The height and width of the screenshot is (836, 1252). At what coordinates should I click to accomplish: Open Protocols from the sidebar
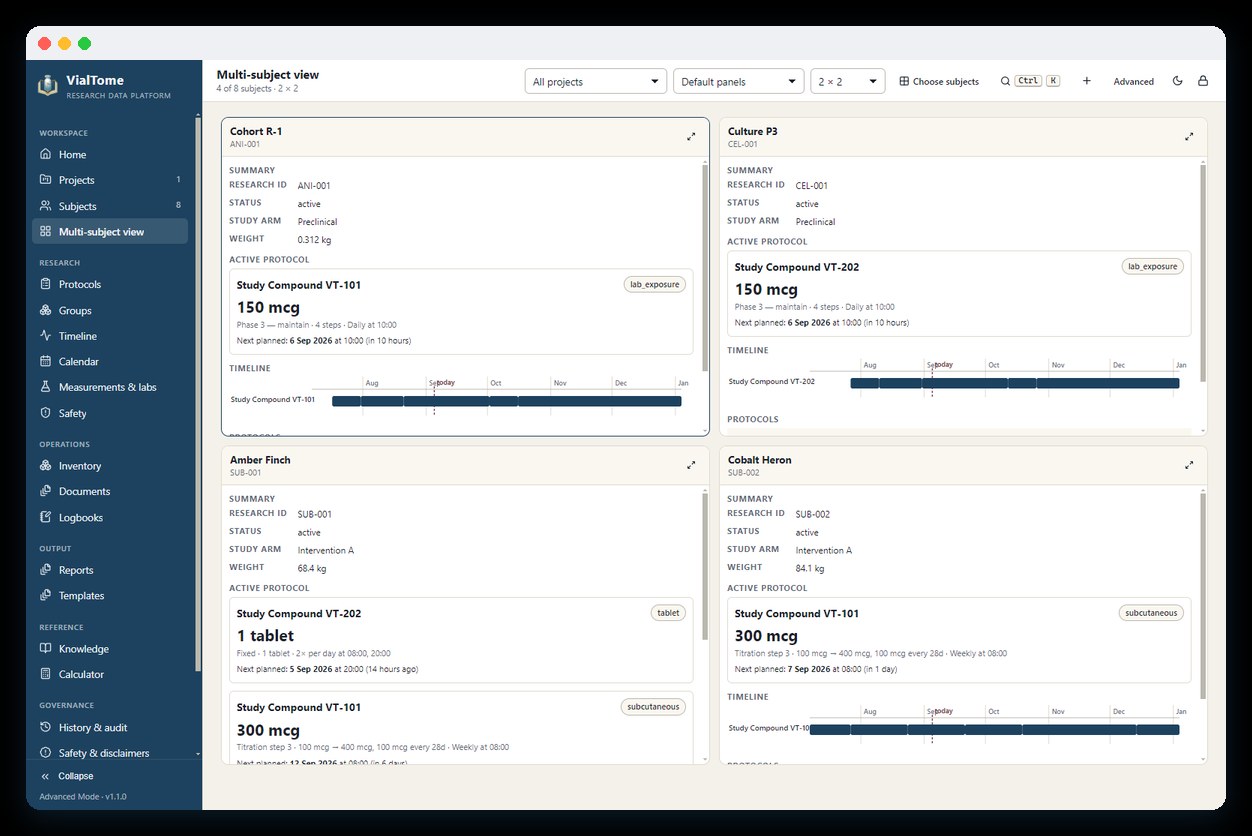click(x=110, y=284)
